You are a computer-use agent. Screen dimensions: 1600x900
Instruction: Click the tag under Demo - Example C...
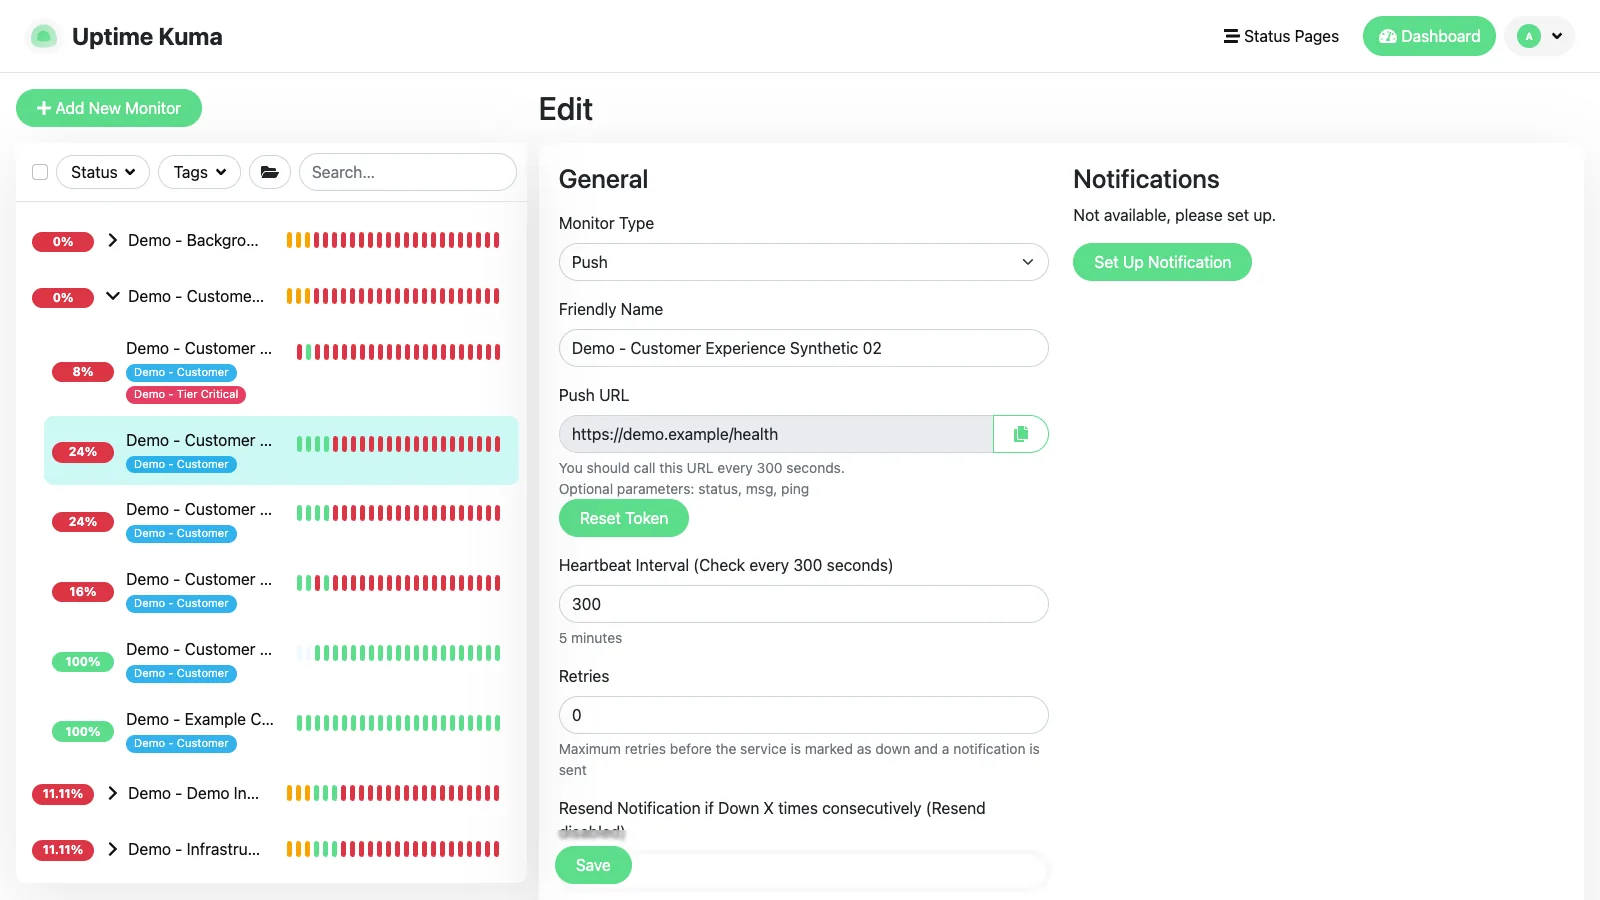[181, 744]
